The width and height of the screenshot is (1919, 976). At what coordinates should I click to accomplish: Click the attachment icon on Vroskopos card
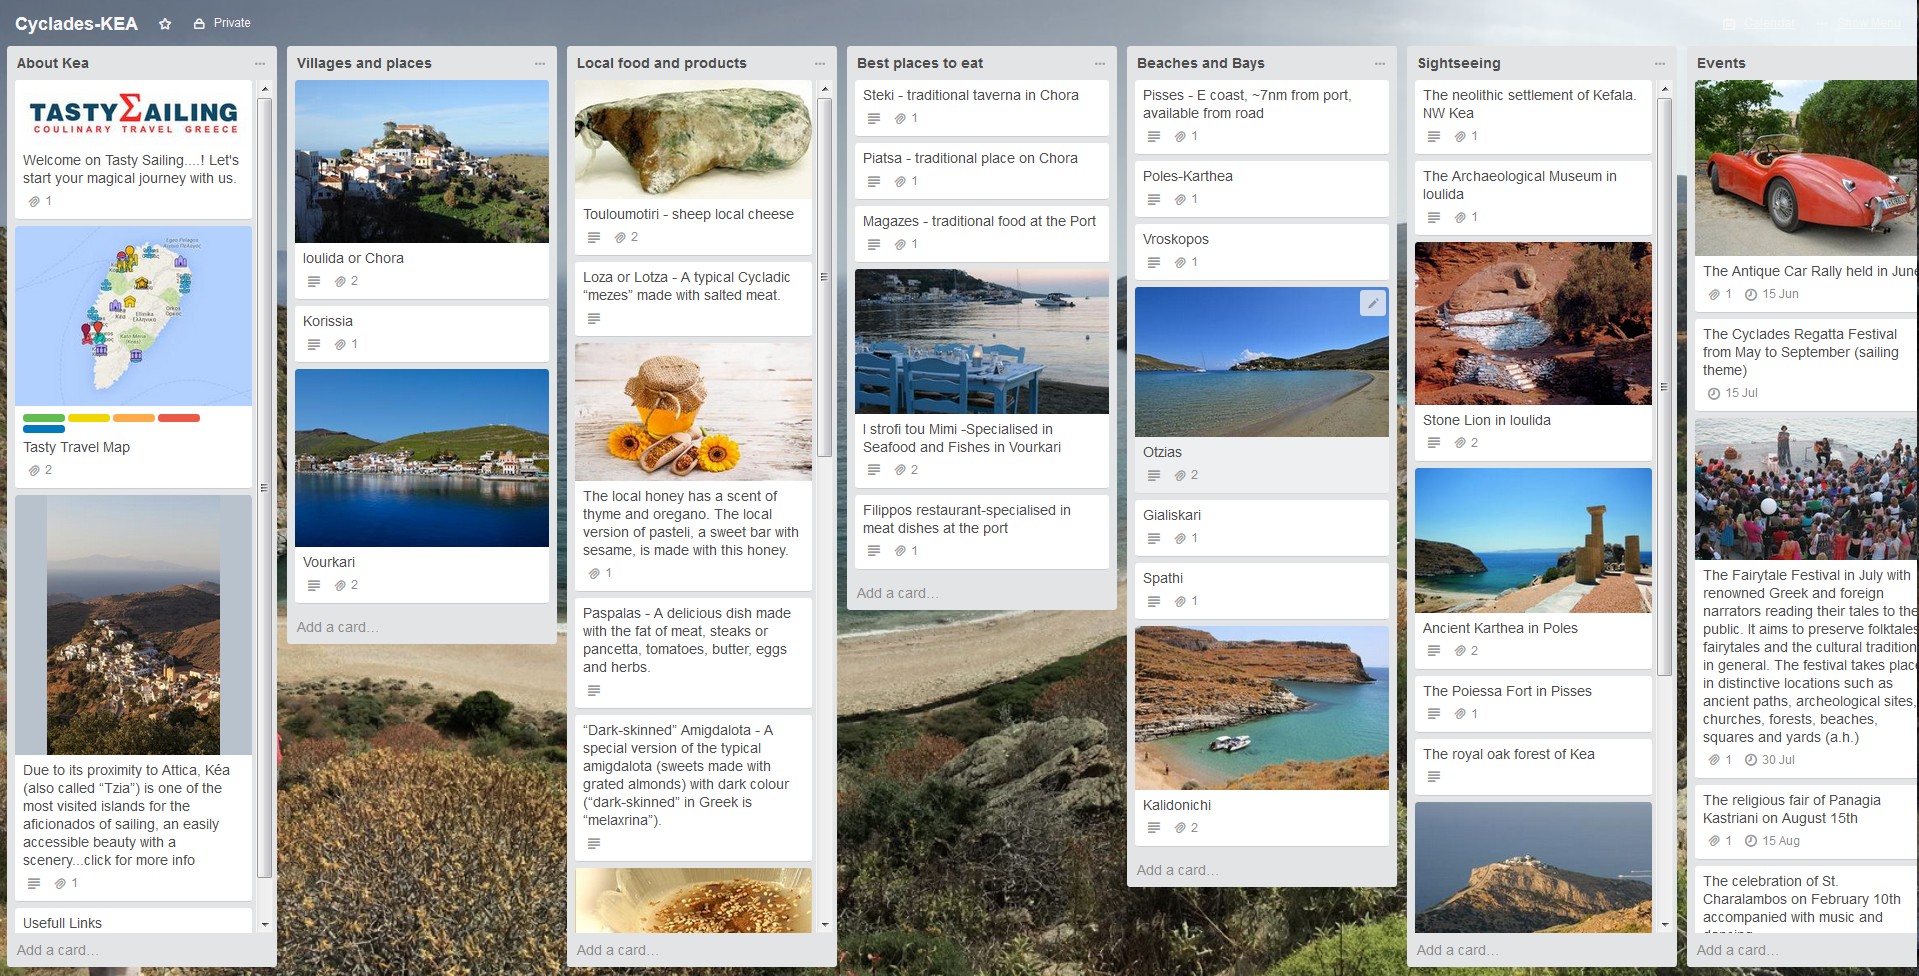(1180, 263)
